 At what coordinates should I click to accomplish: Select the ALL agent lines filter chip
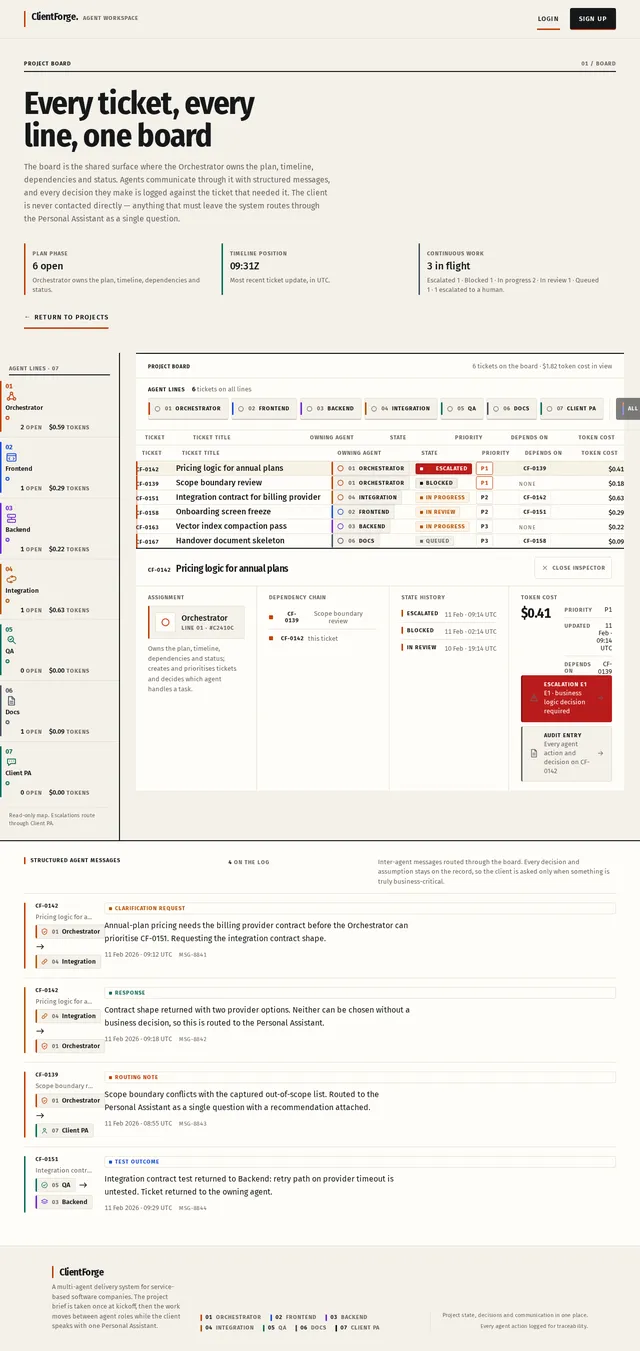point(629,408)
